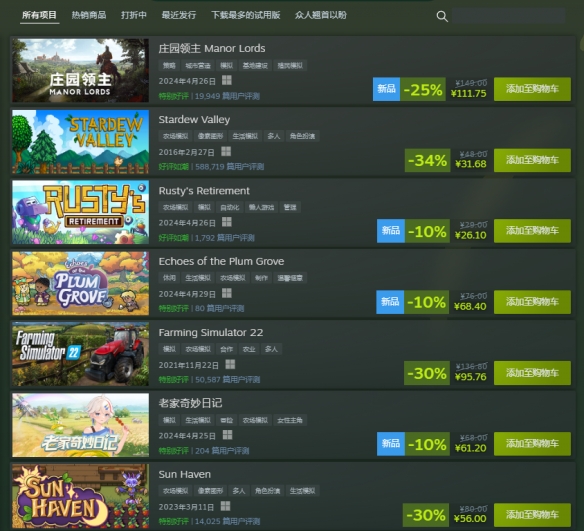
Task: Click the 新品 badge on Manor Lords
Action: point(386,89)
